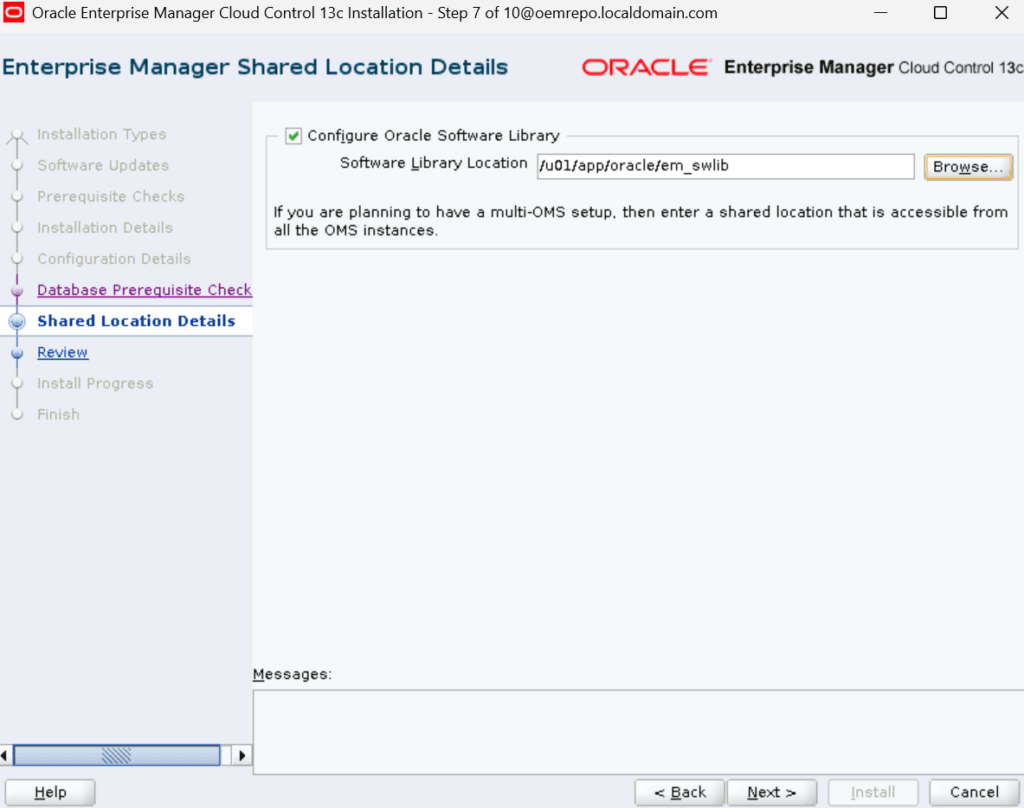Toggle Configure Oracle Software Library checkbox
This screenshot has height=808, width=1024.
293,136
